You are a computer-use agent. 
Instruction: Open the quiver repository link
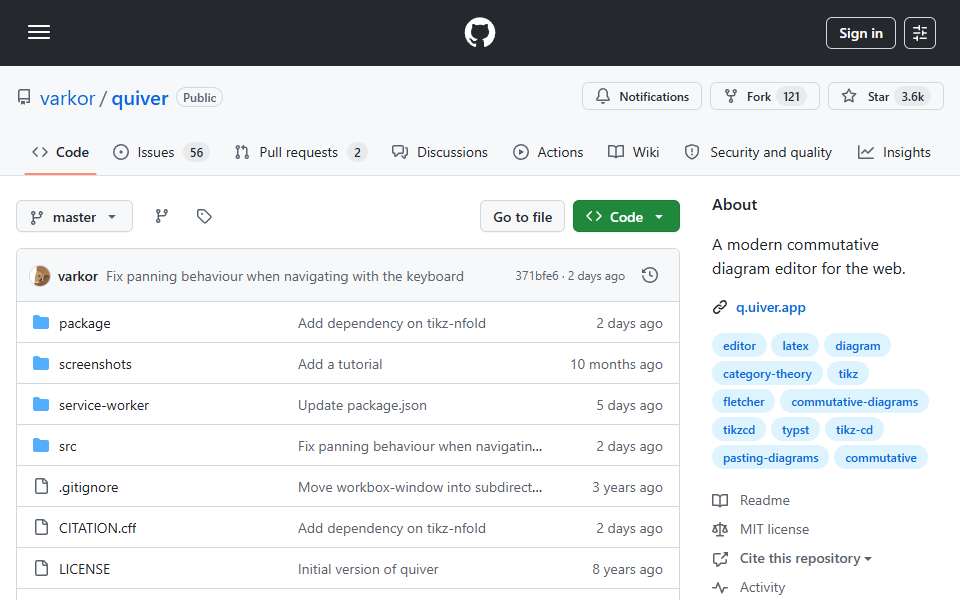tap(140, 98)
